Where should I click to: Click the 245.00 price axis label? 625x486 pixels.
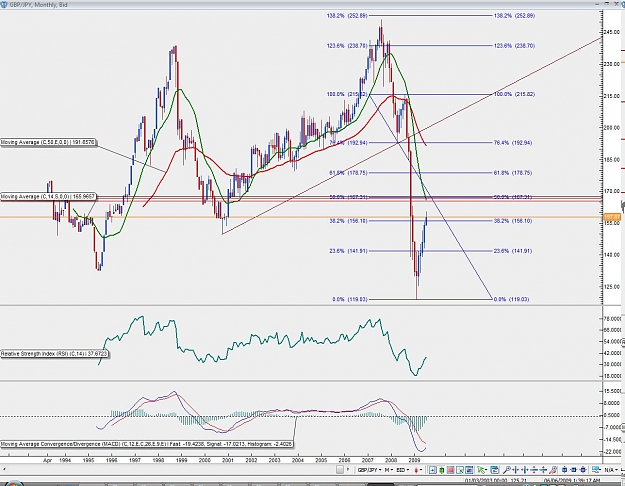point(613,31)
